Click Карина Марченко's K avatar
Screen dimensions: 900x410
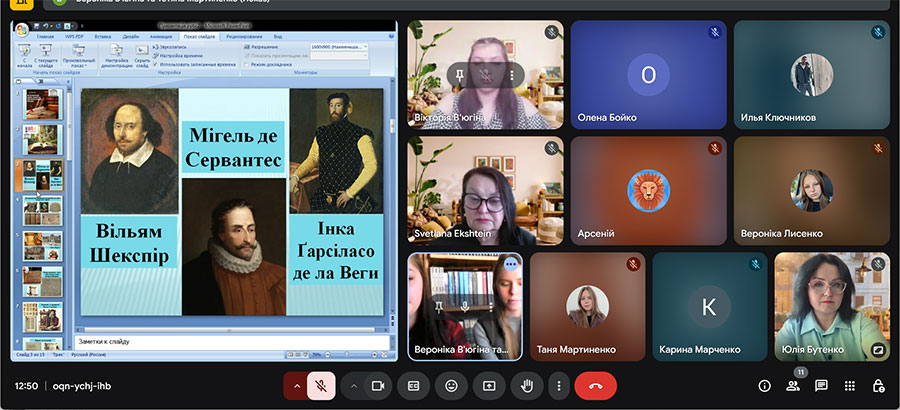[x=709, y=307]
